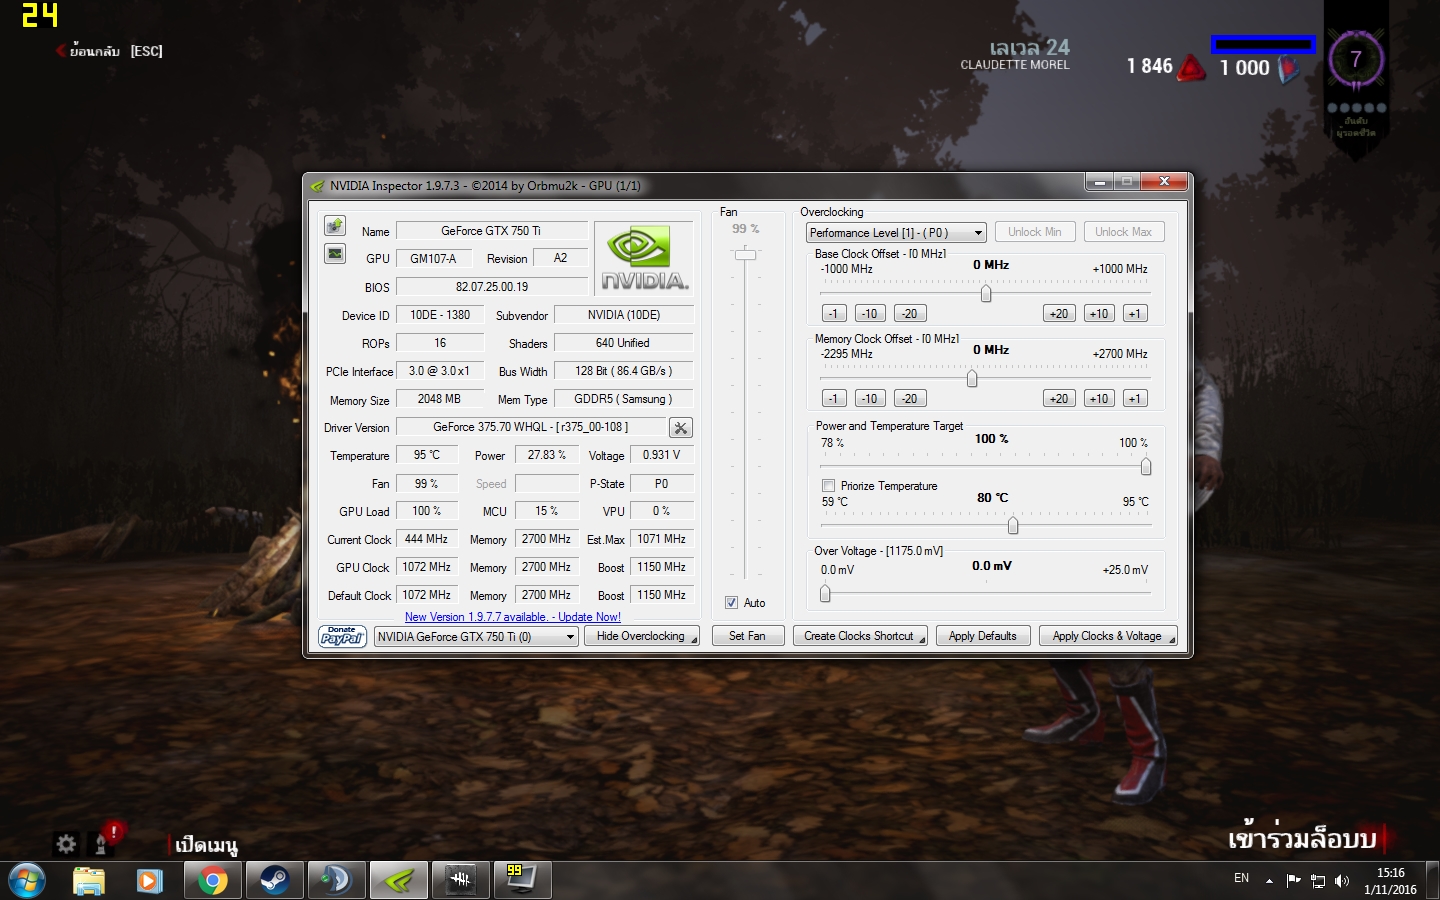
Task: Click the game notification icon with the red exclamation mark
Action: pyautogui.click(x=103, y=840)
